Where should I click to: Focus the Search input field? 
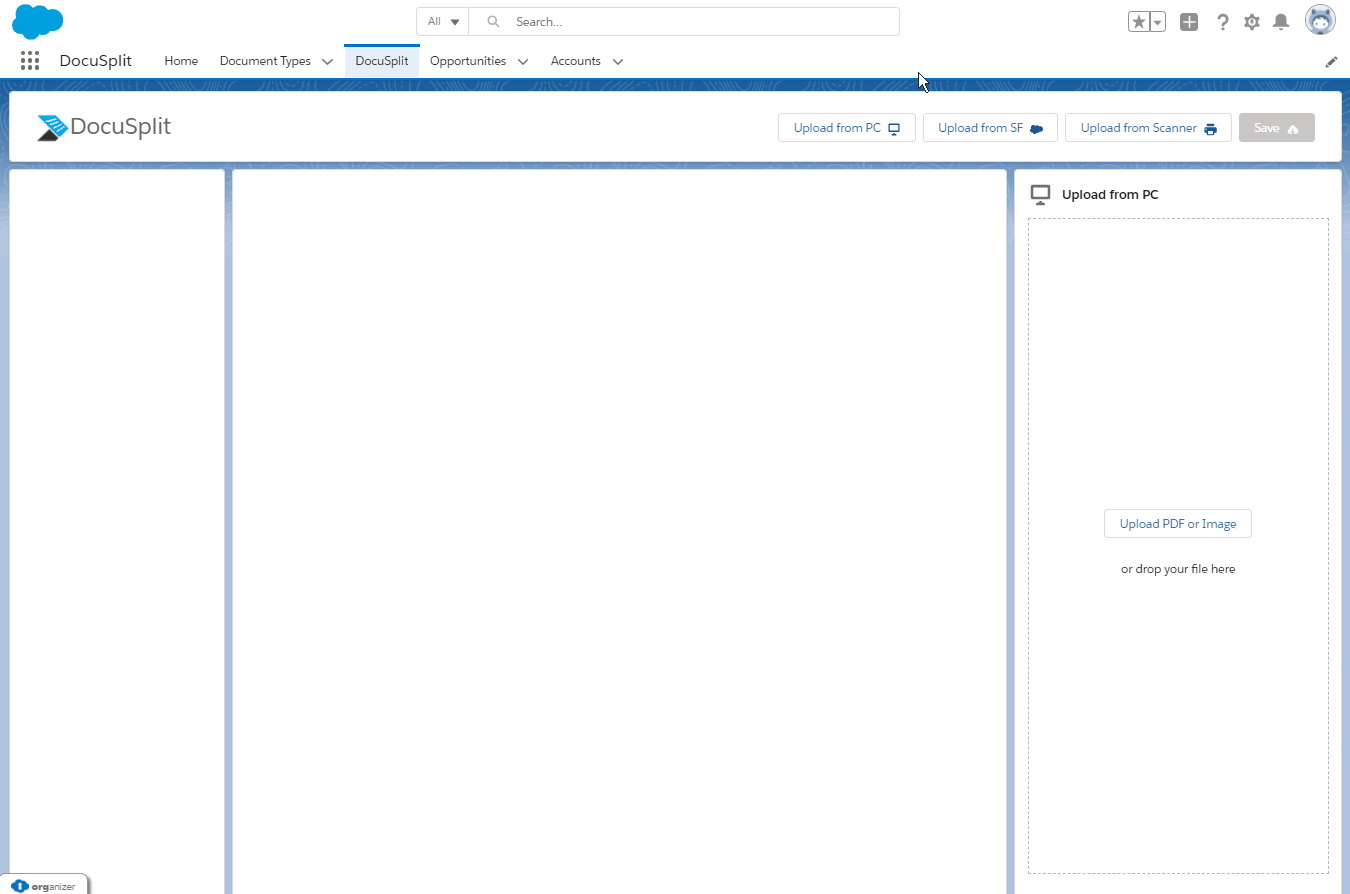(684, 22)
